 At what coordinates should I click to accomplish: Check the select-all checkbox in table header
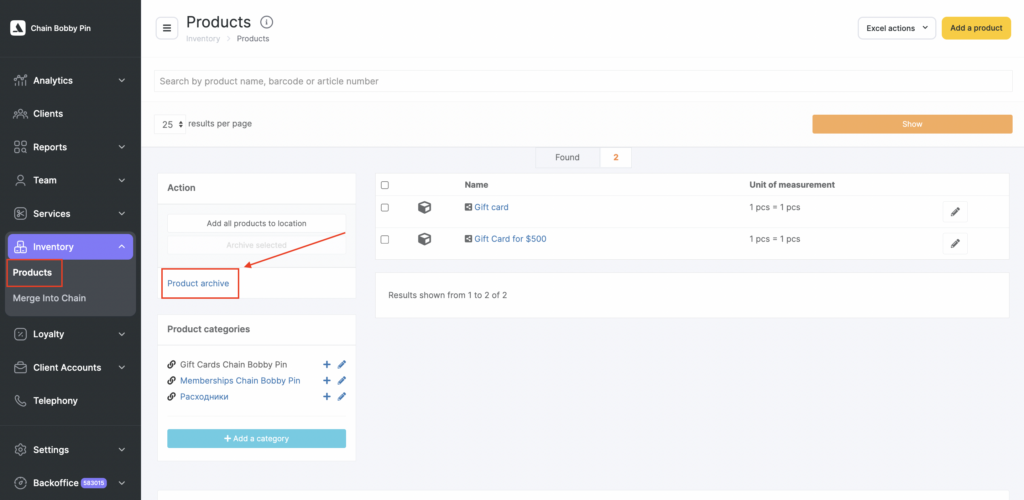[x=385, y=185]
